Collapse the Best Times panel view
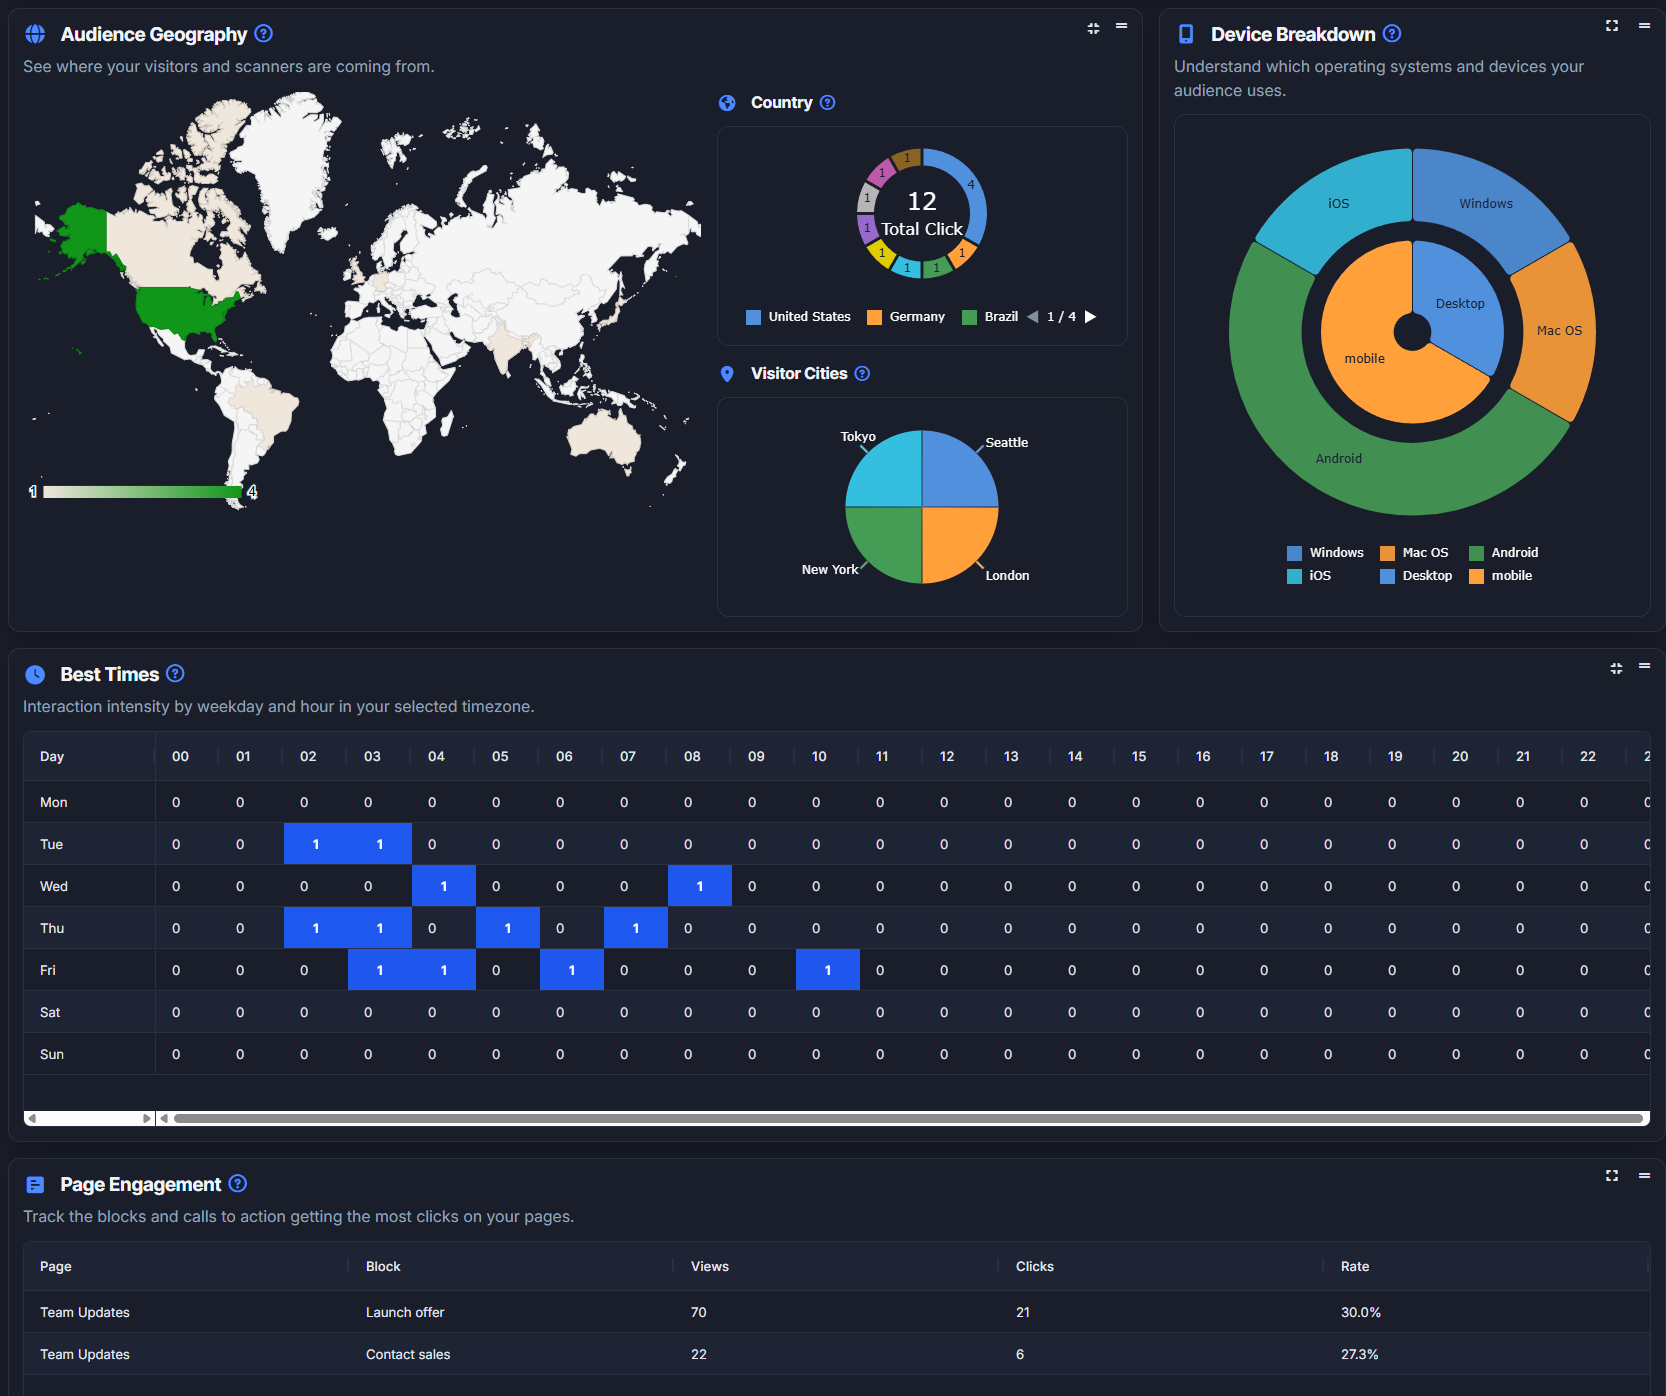The width and height of the screenshot is (1666, 1396). point(1616,668)
